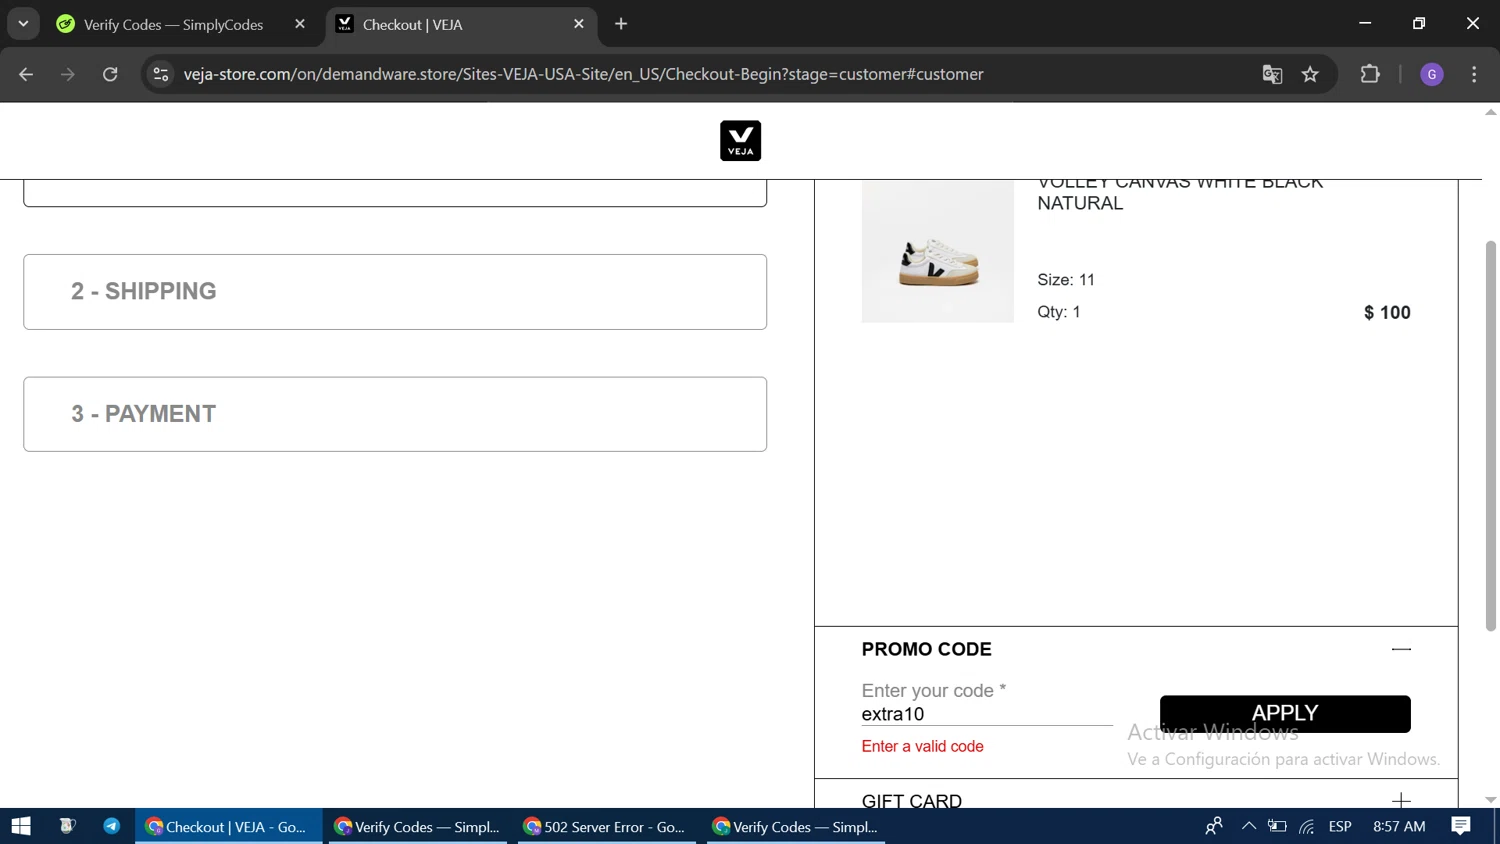Open the Wi-Fi network tray icon
This screenshot has width=1500, height=844.
tap(1307, 826)
